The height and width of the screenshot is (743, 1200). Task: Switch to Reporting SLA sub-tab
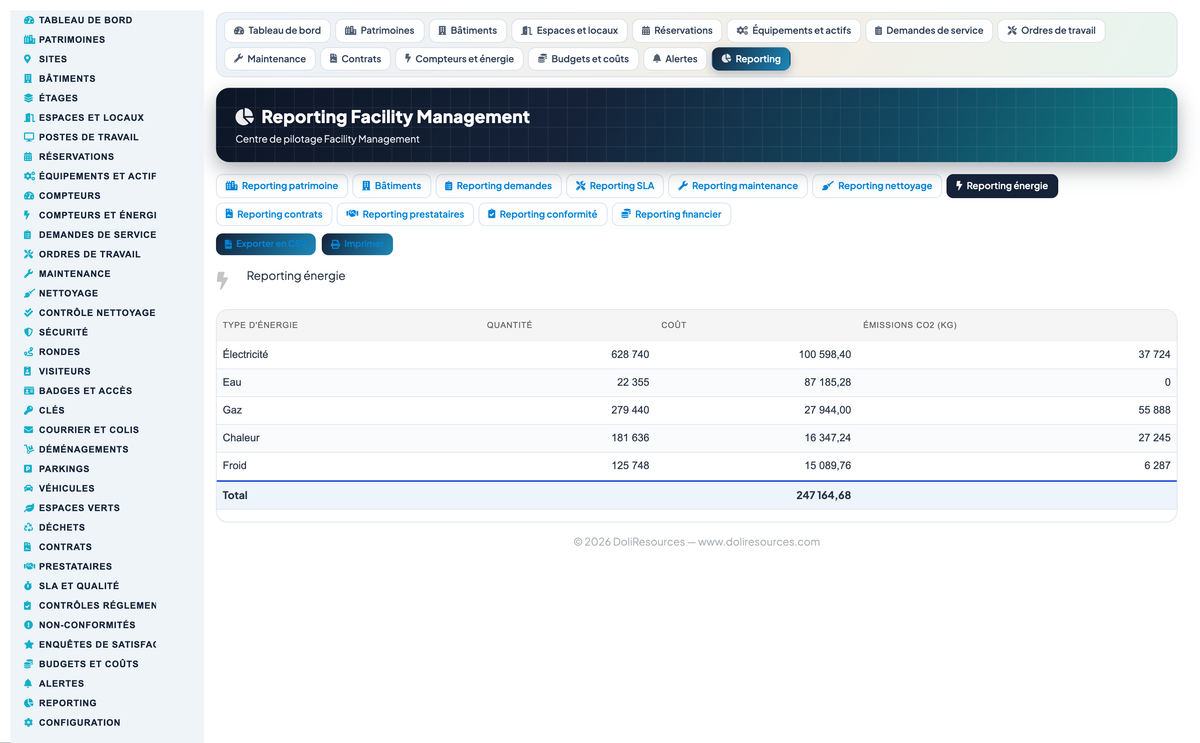click(x=615, y=186)
